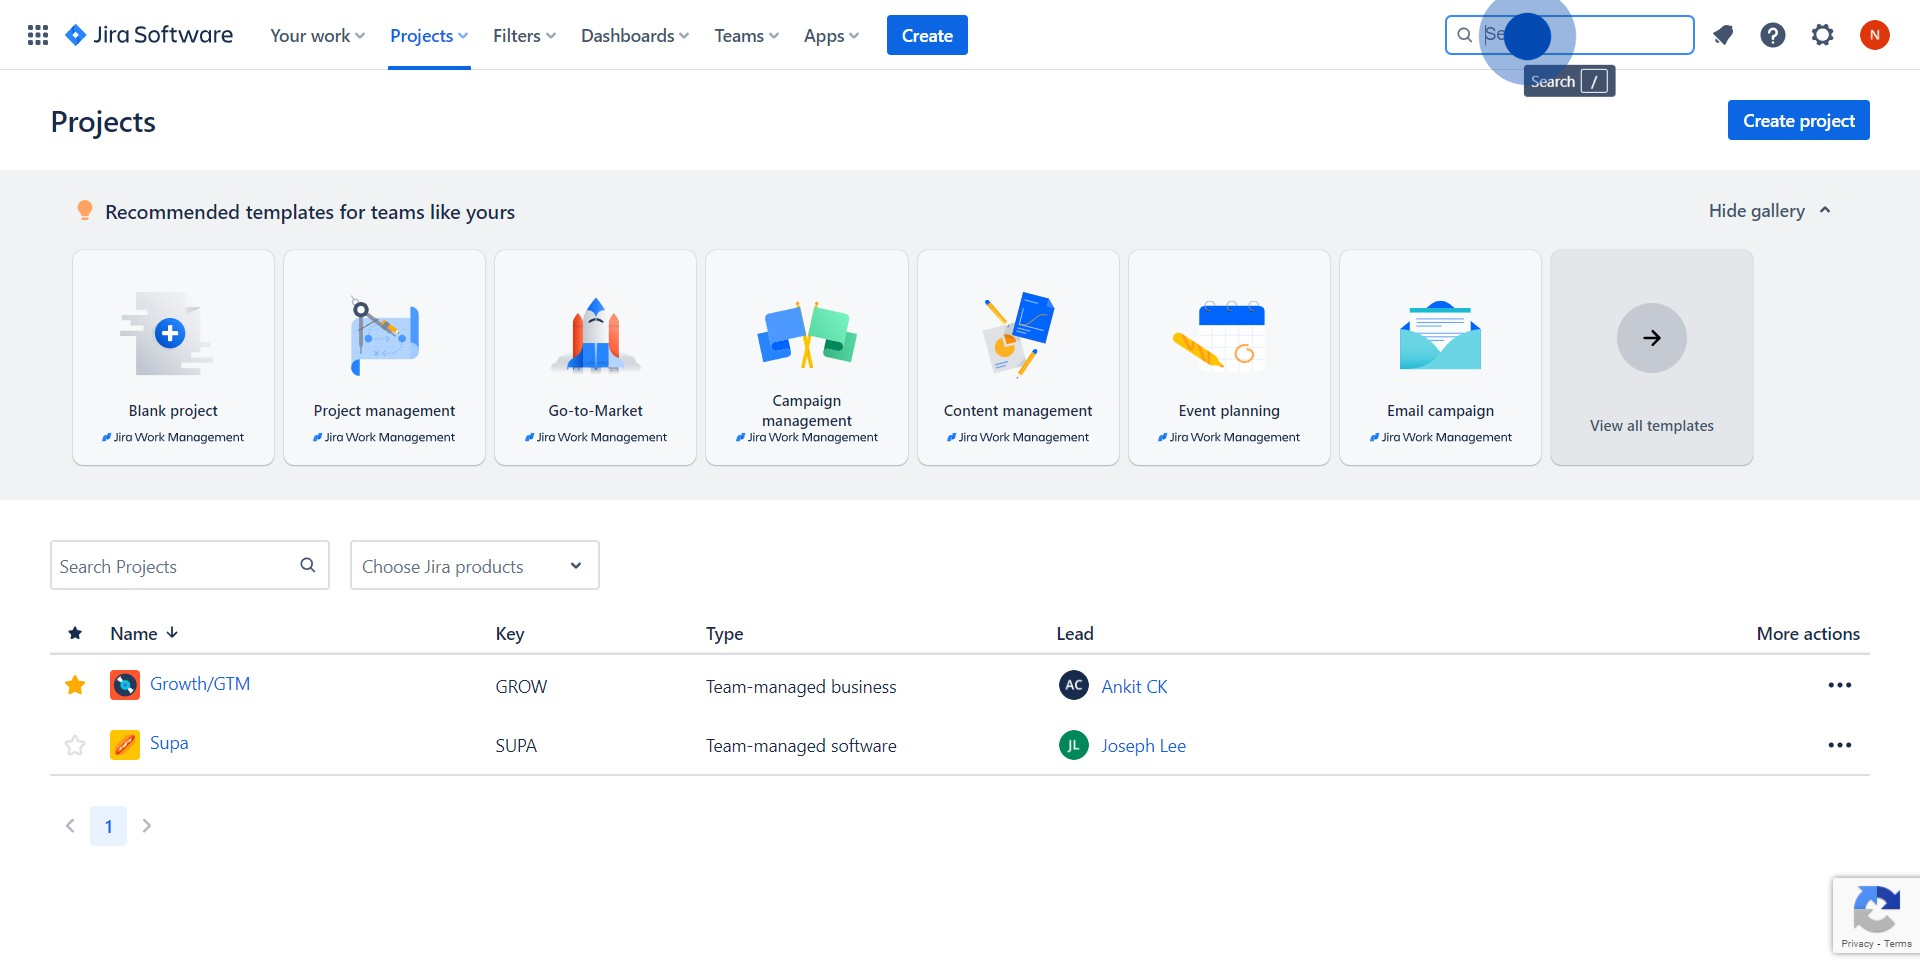Open the Dashboards menu
Viewport: 1920px width, 970px height.
(x=635, y=35)
